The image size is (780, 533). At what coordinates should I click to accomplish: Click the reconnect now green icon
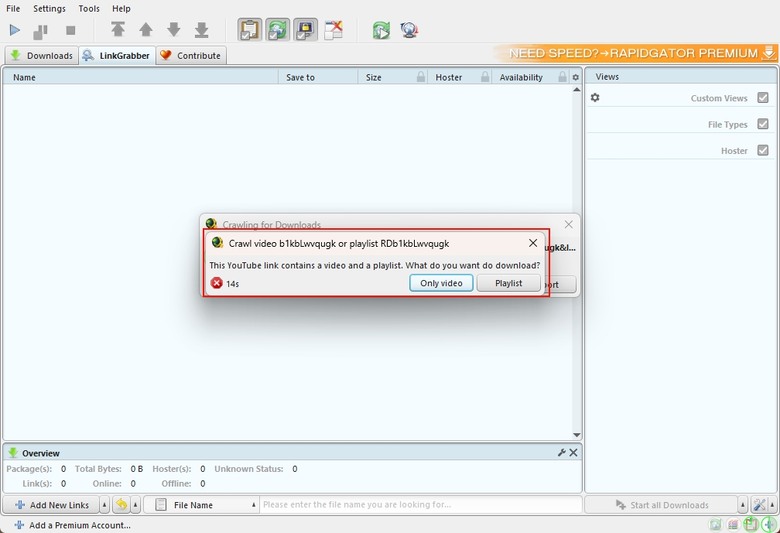[x=382, y=30]
